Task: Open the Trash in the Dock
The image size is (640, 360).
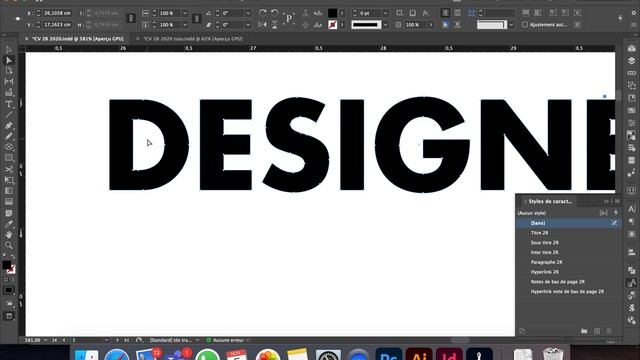Action: (x=553, y=354)
